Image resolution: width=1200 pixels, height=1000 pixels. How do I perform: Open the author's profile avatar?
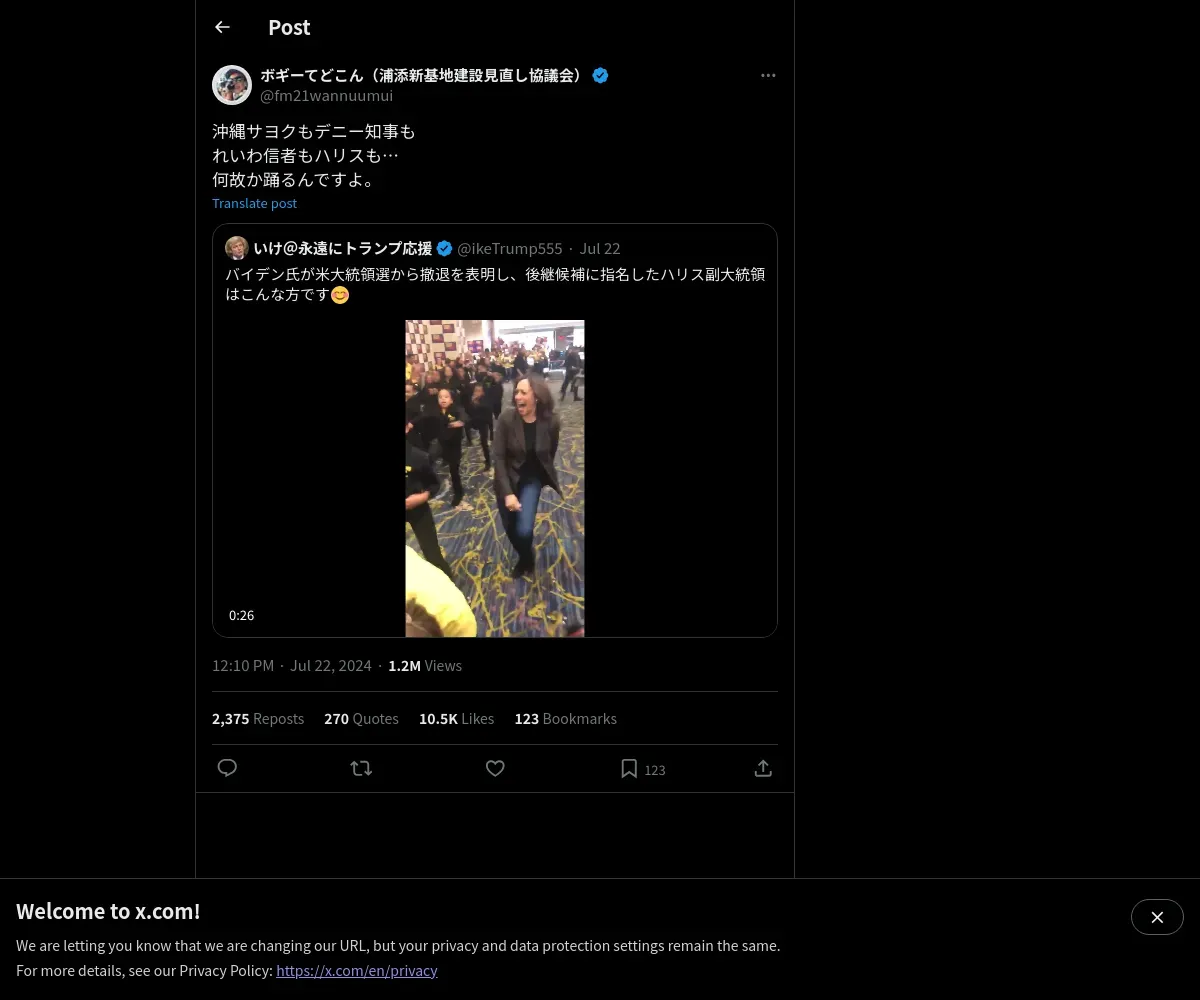232,85
